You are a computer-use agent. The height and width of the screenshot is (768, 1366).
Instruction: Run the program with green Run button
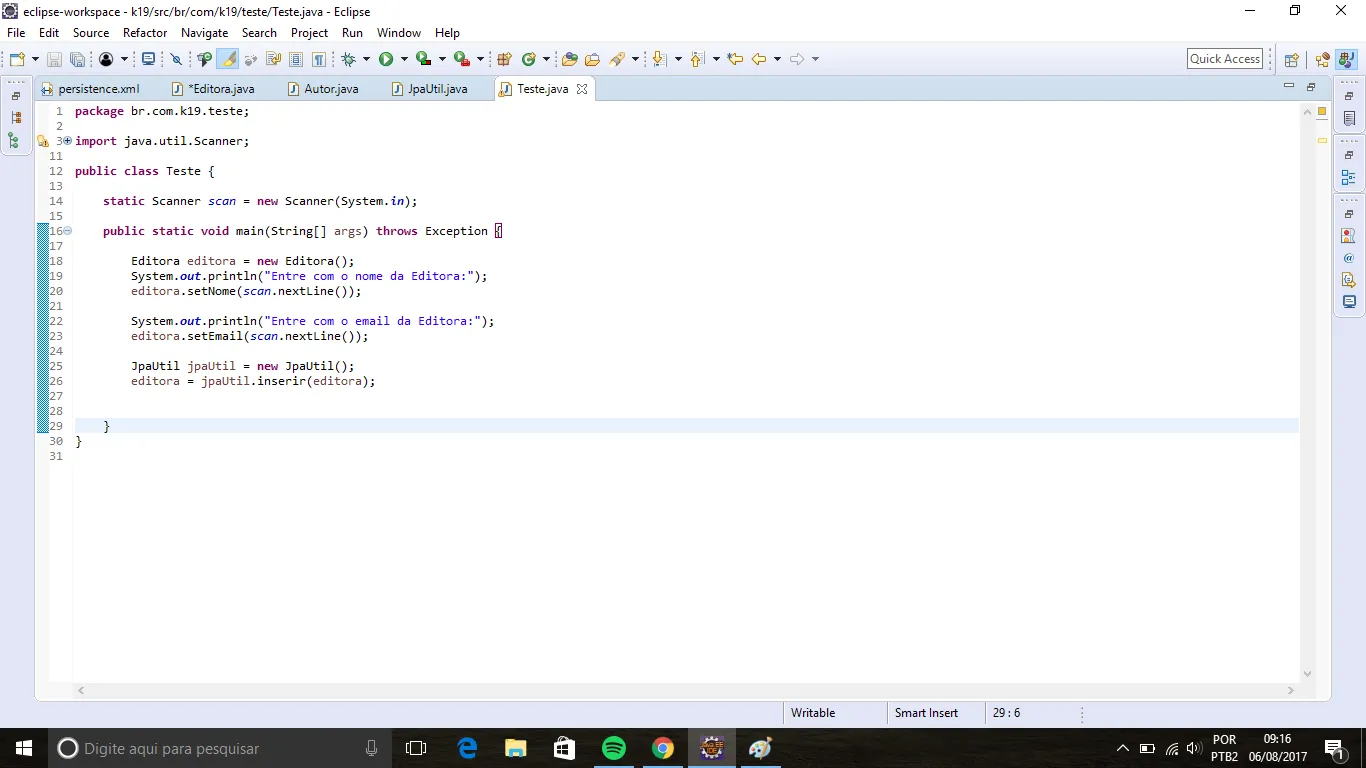point(386,59)
